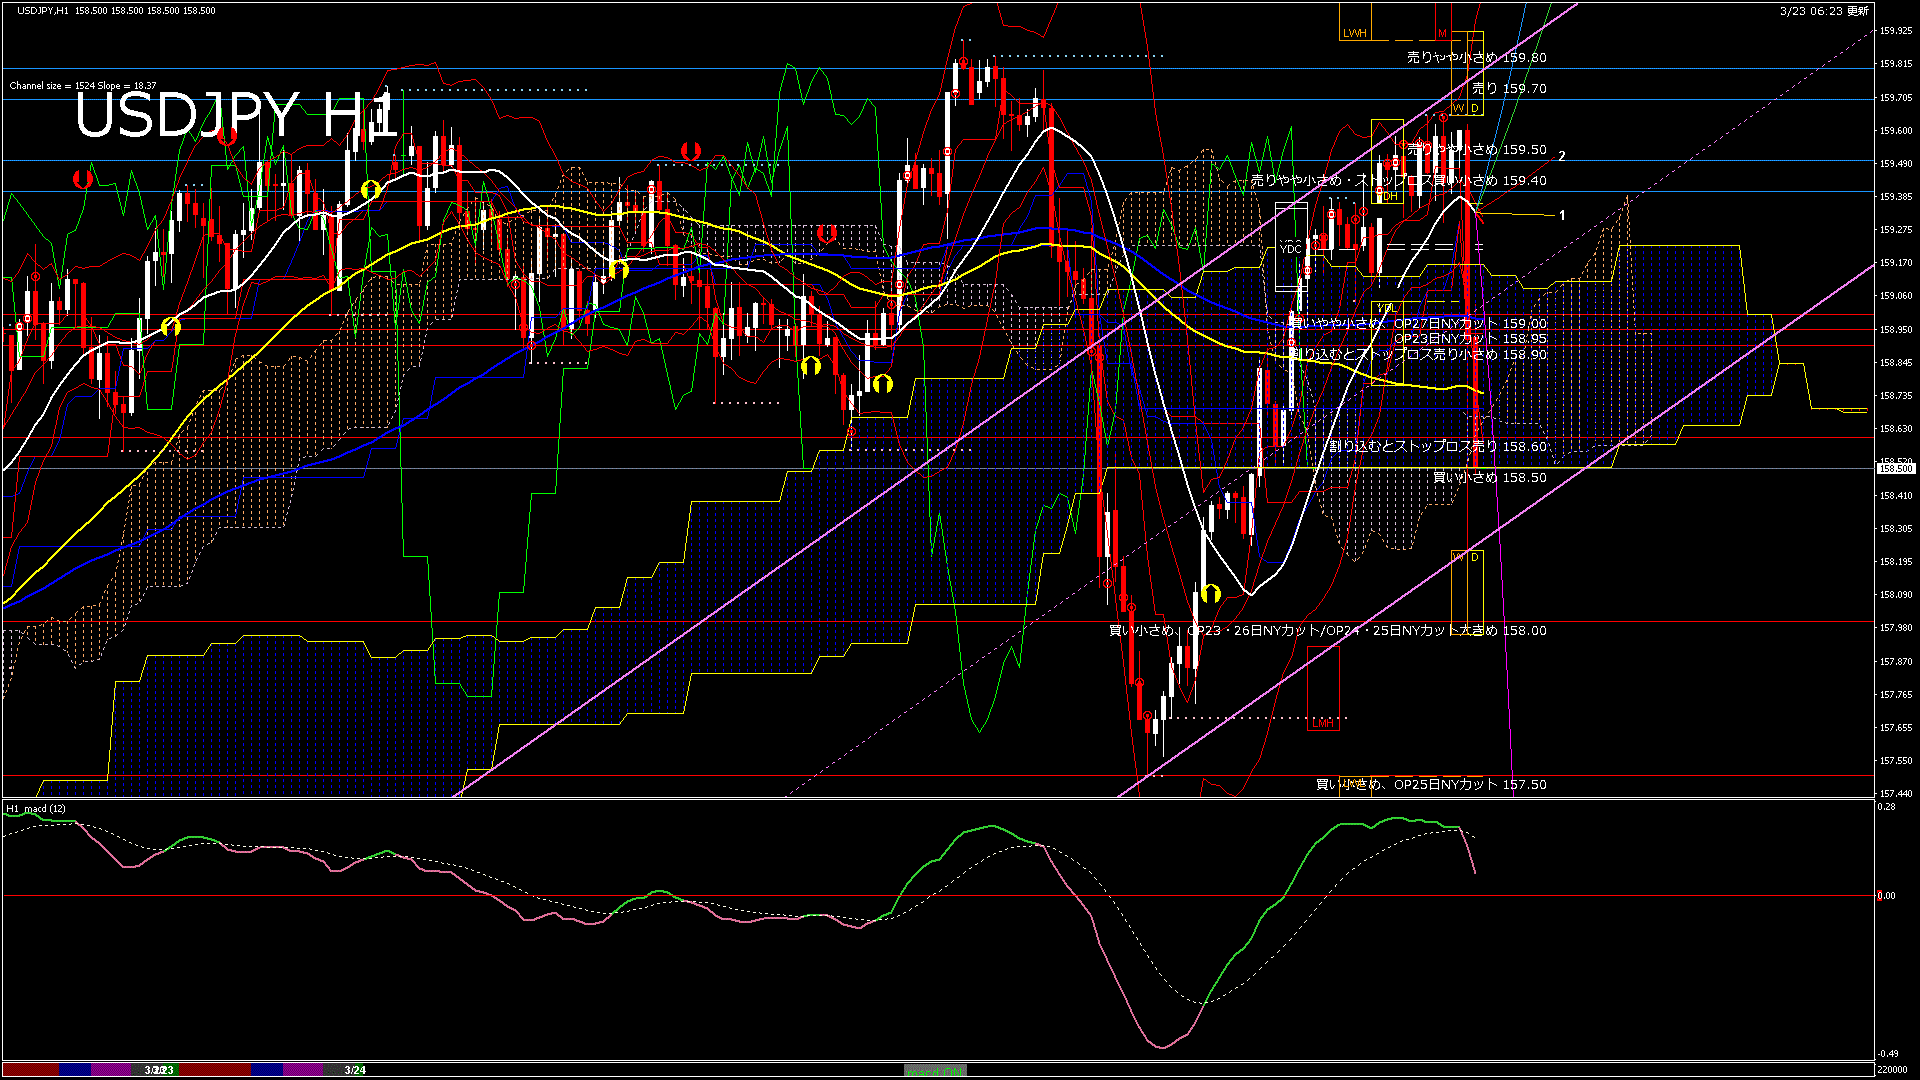Click the Channel size slope info text

click(83, 86)
